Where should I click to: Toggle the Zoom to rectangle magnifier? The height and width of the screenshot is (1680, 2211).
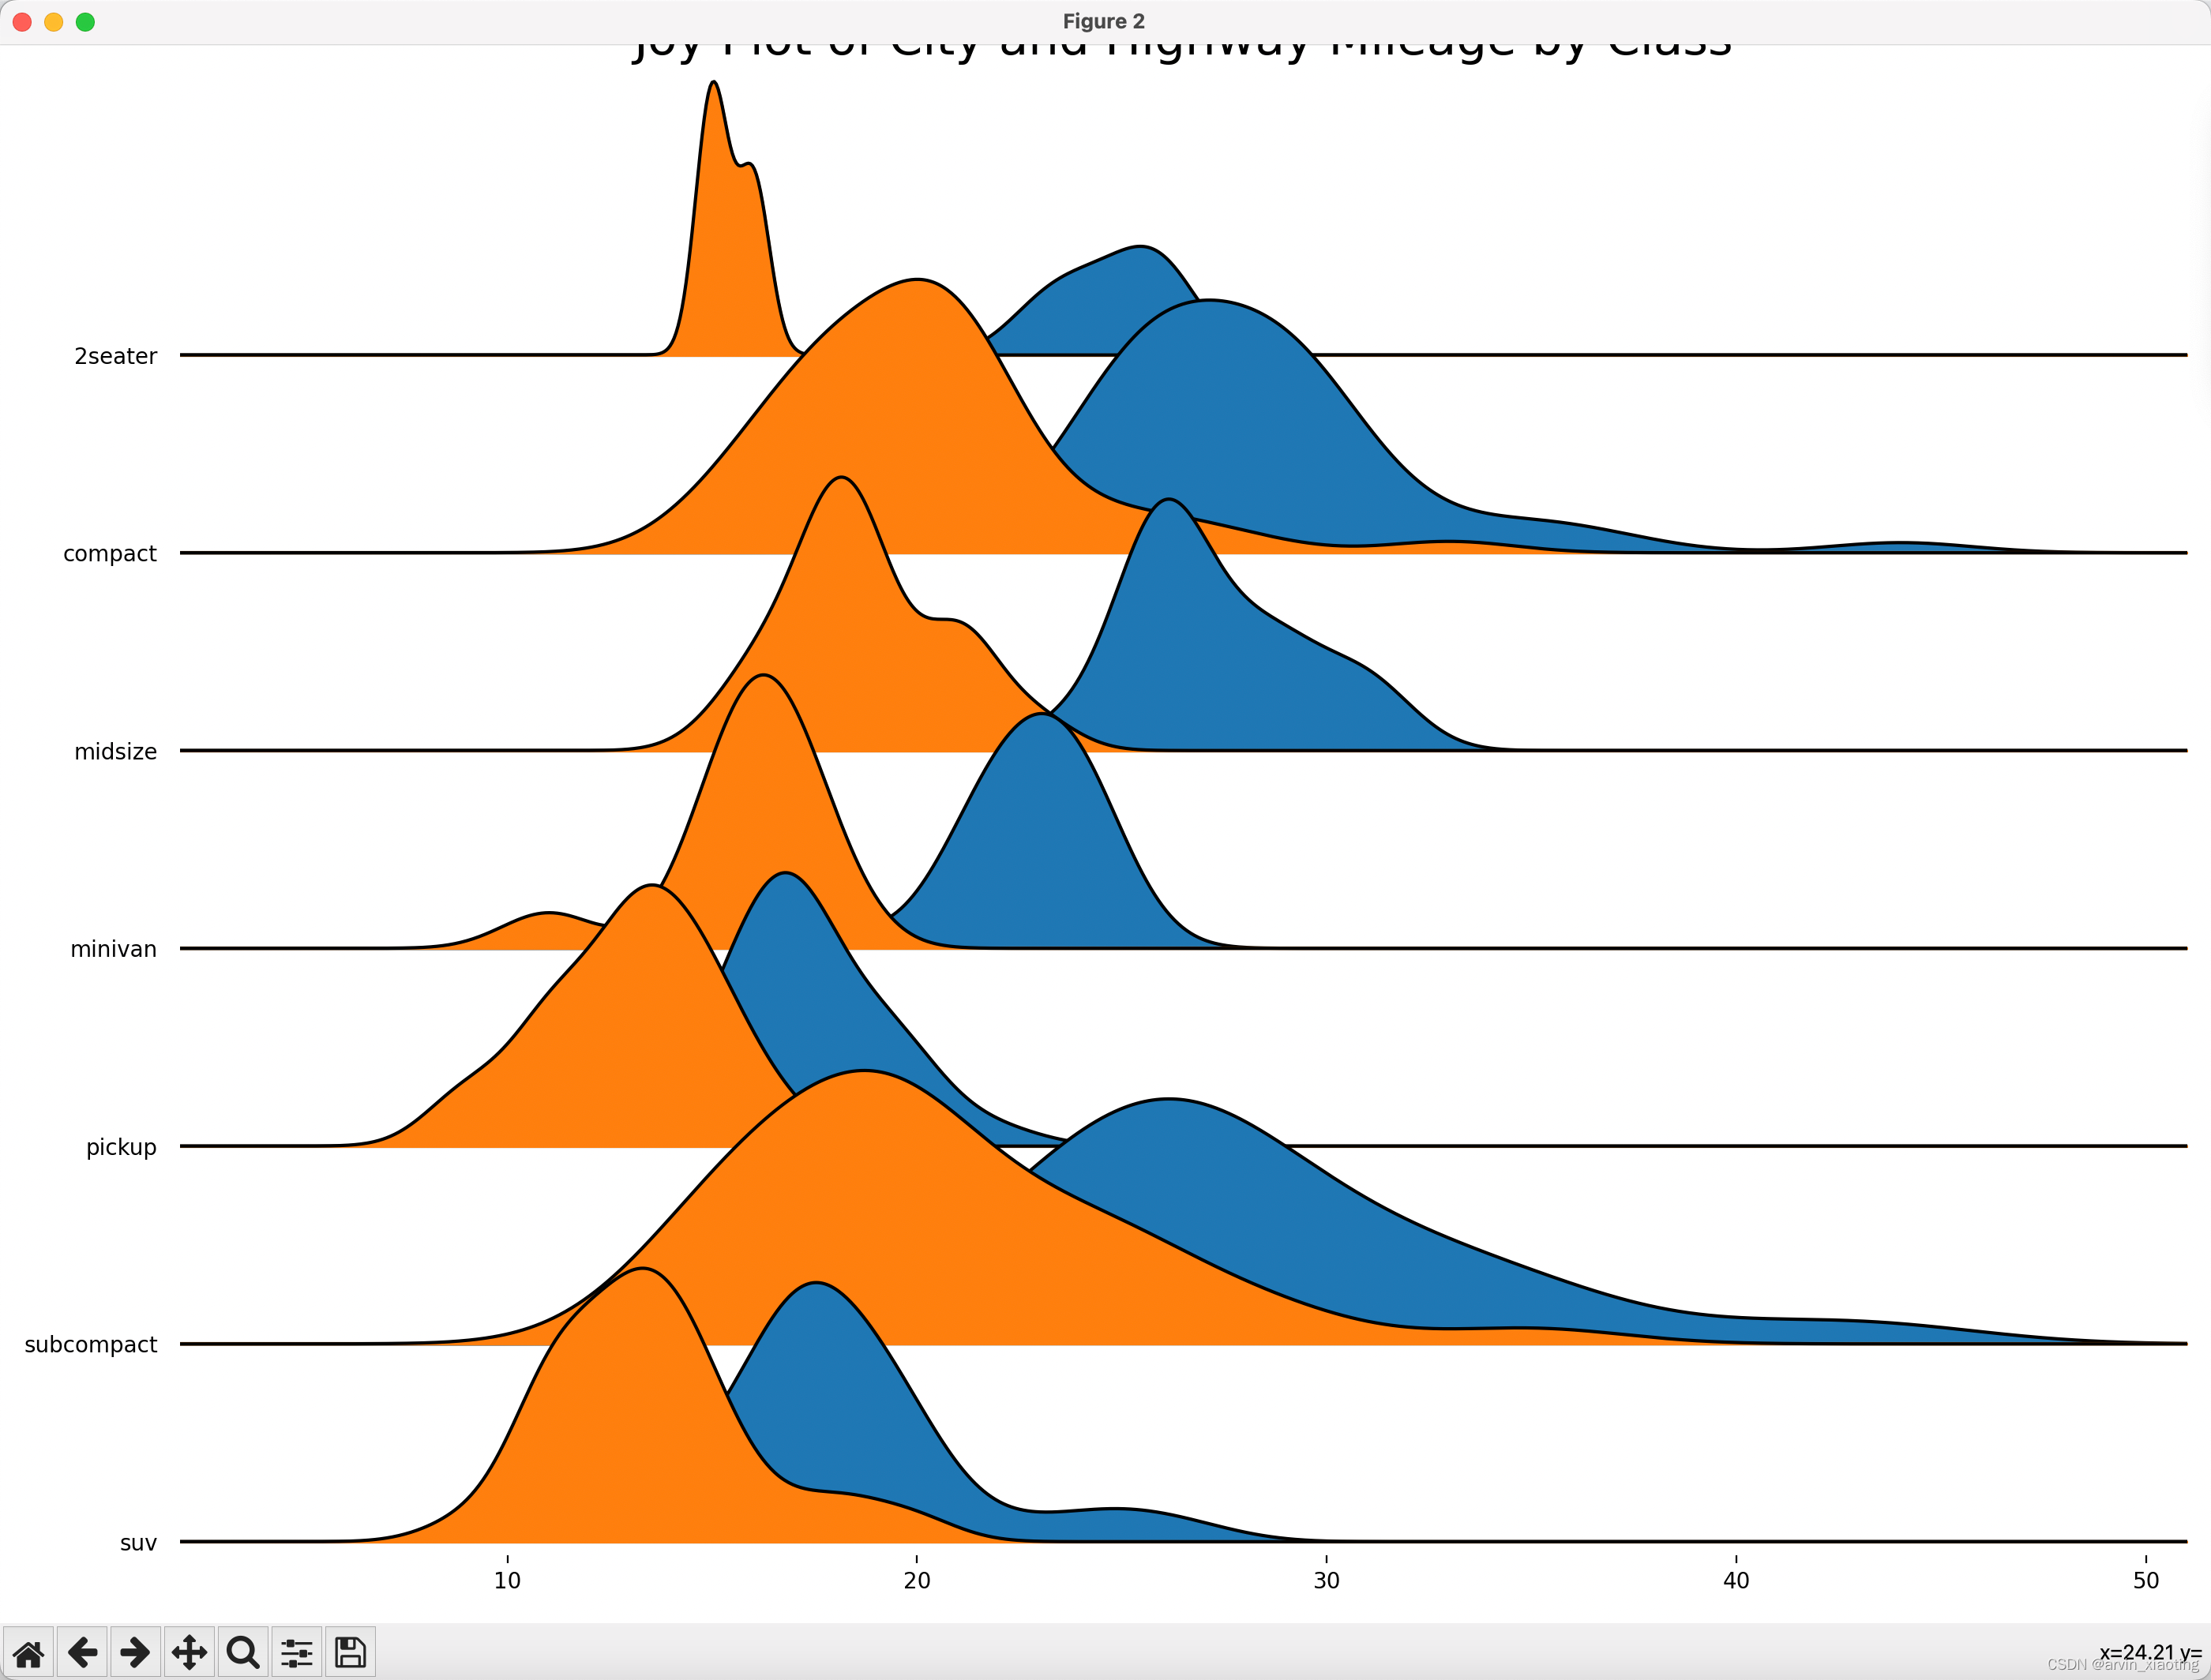243,1652
